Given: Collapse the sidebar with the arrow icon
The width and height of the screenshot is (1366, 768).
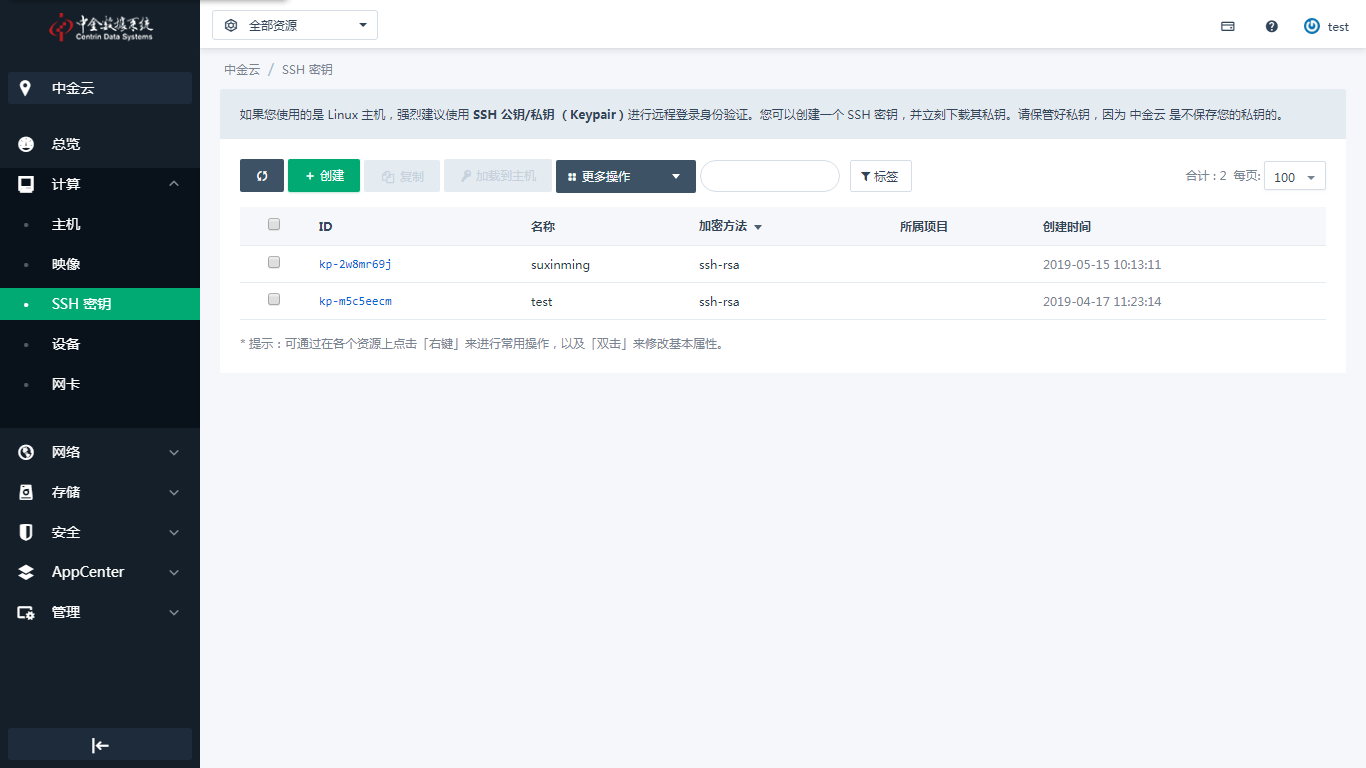Looking at the screenshot, I should click(100, 745).
